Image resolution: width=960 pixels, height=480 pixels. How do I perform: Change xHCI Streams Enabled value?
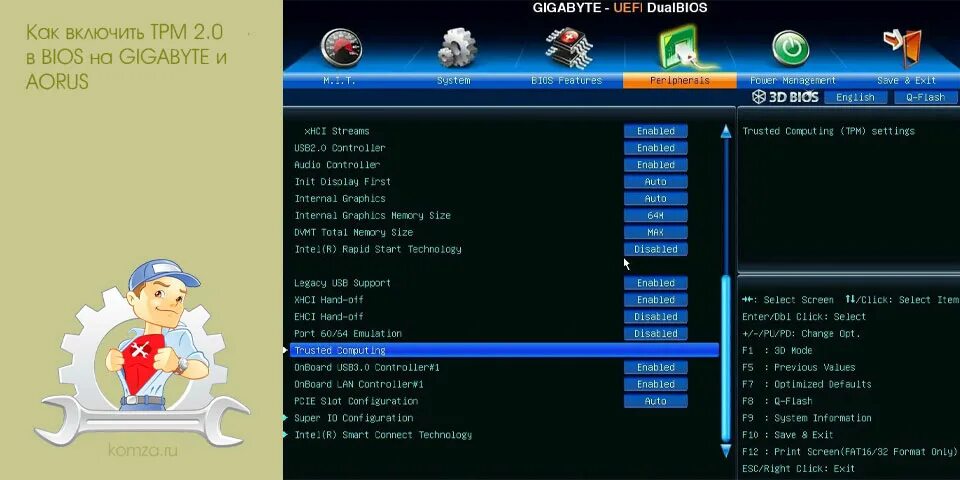click(656, 131)
